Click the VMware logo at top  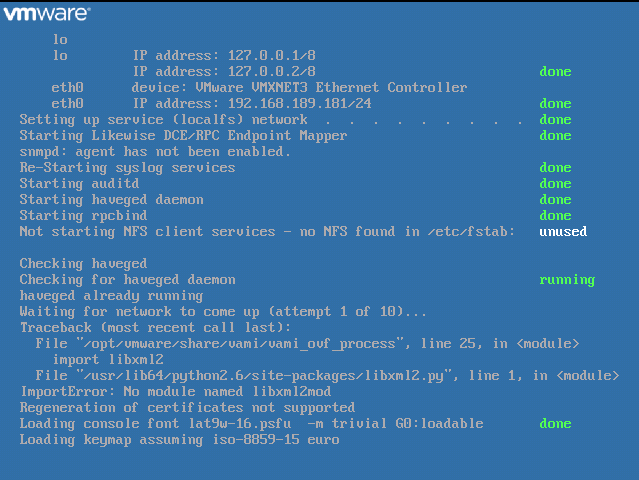(46, 13)
